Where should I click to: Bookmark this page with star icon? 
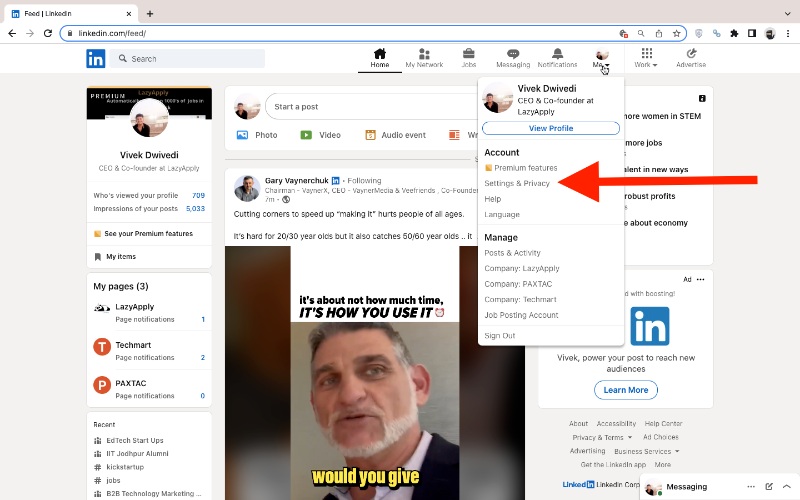(x=677, y=33)
